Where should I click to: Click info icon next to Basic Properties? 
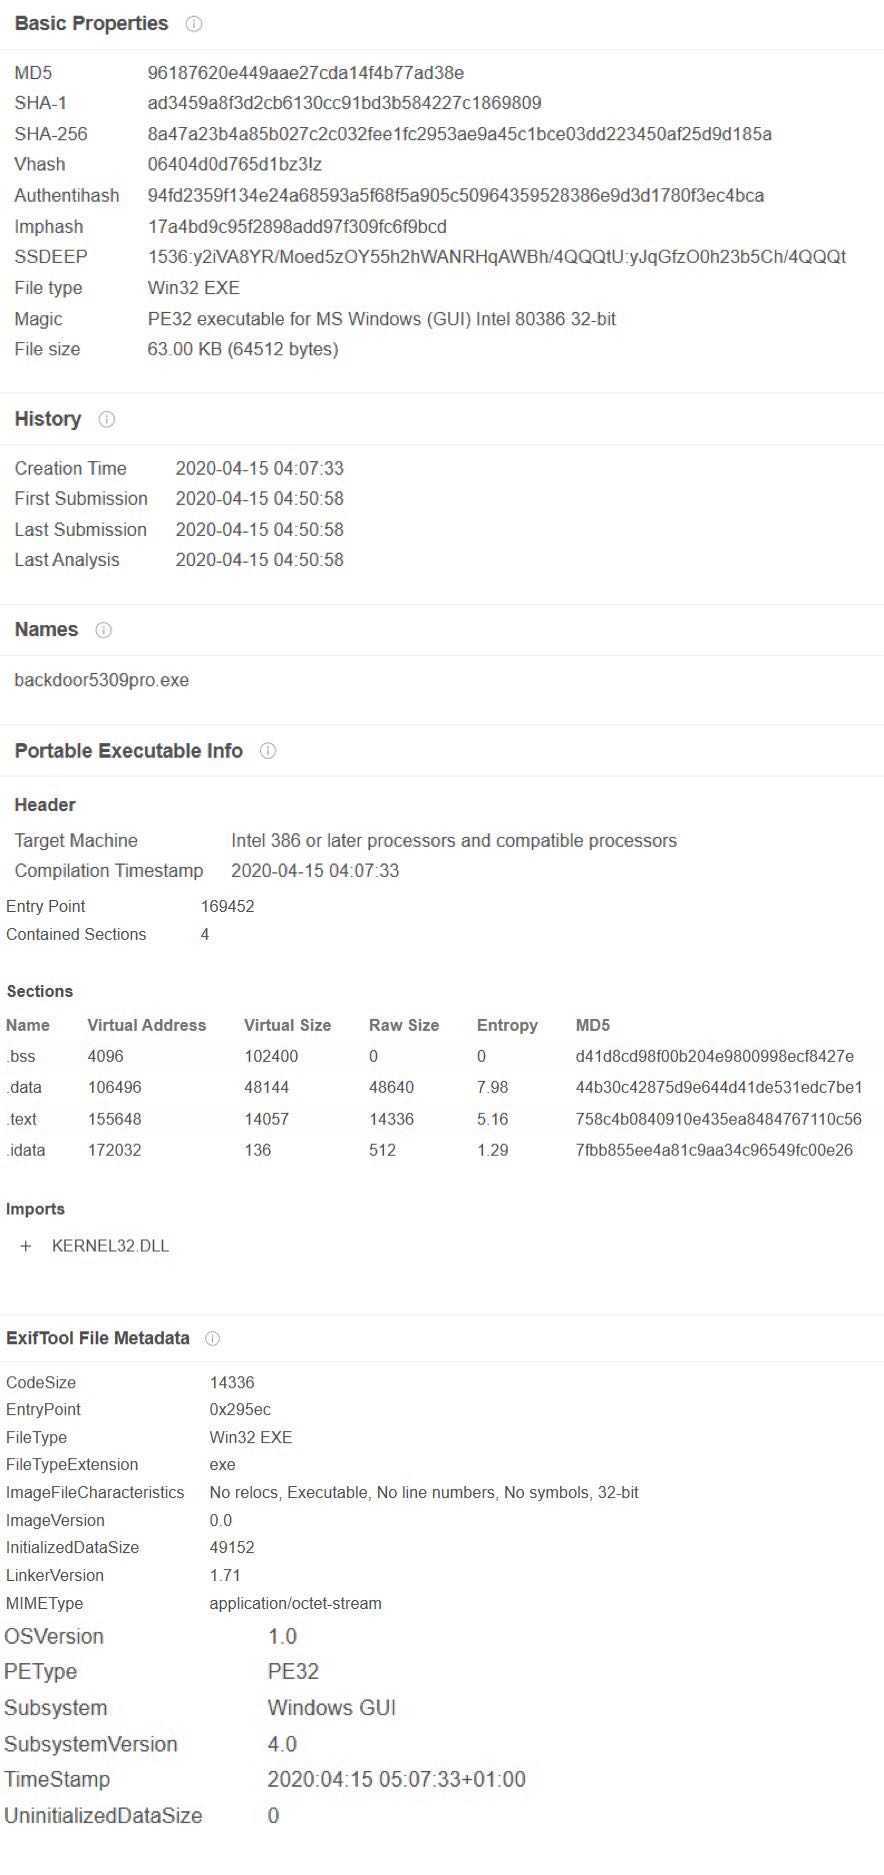click(x=194, y=24)
